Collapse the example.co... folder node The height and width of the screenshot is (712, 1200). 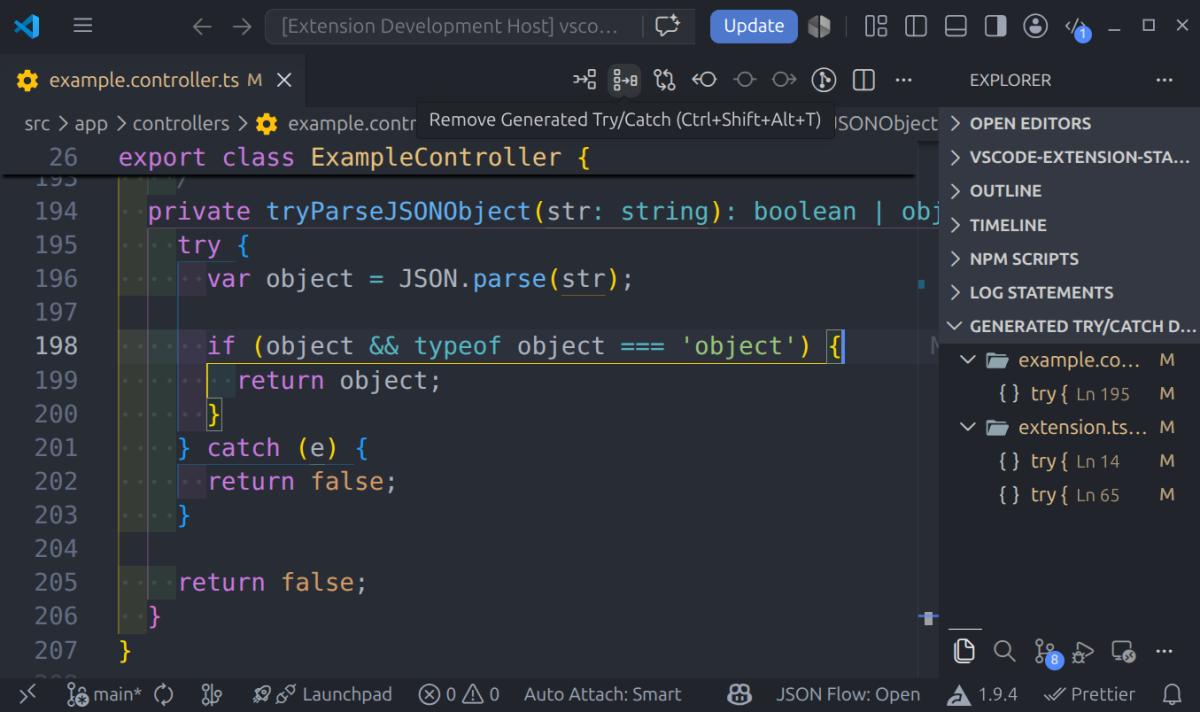tap(1069, 360)
